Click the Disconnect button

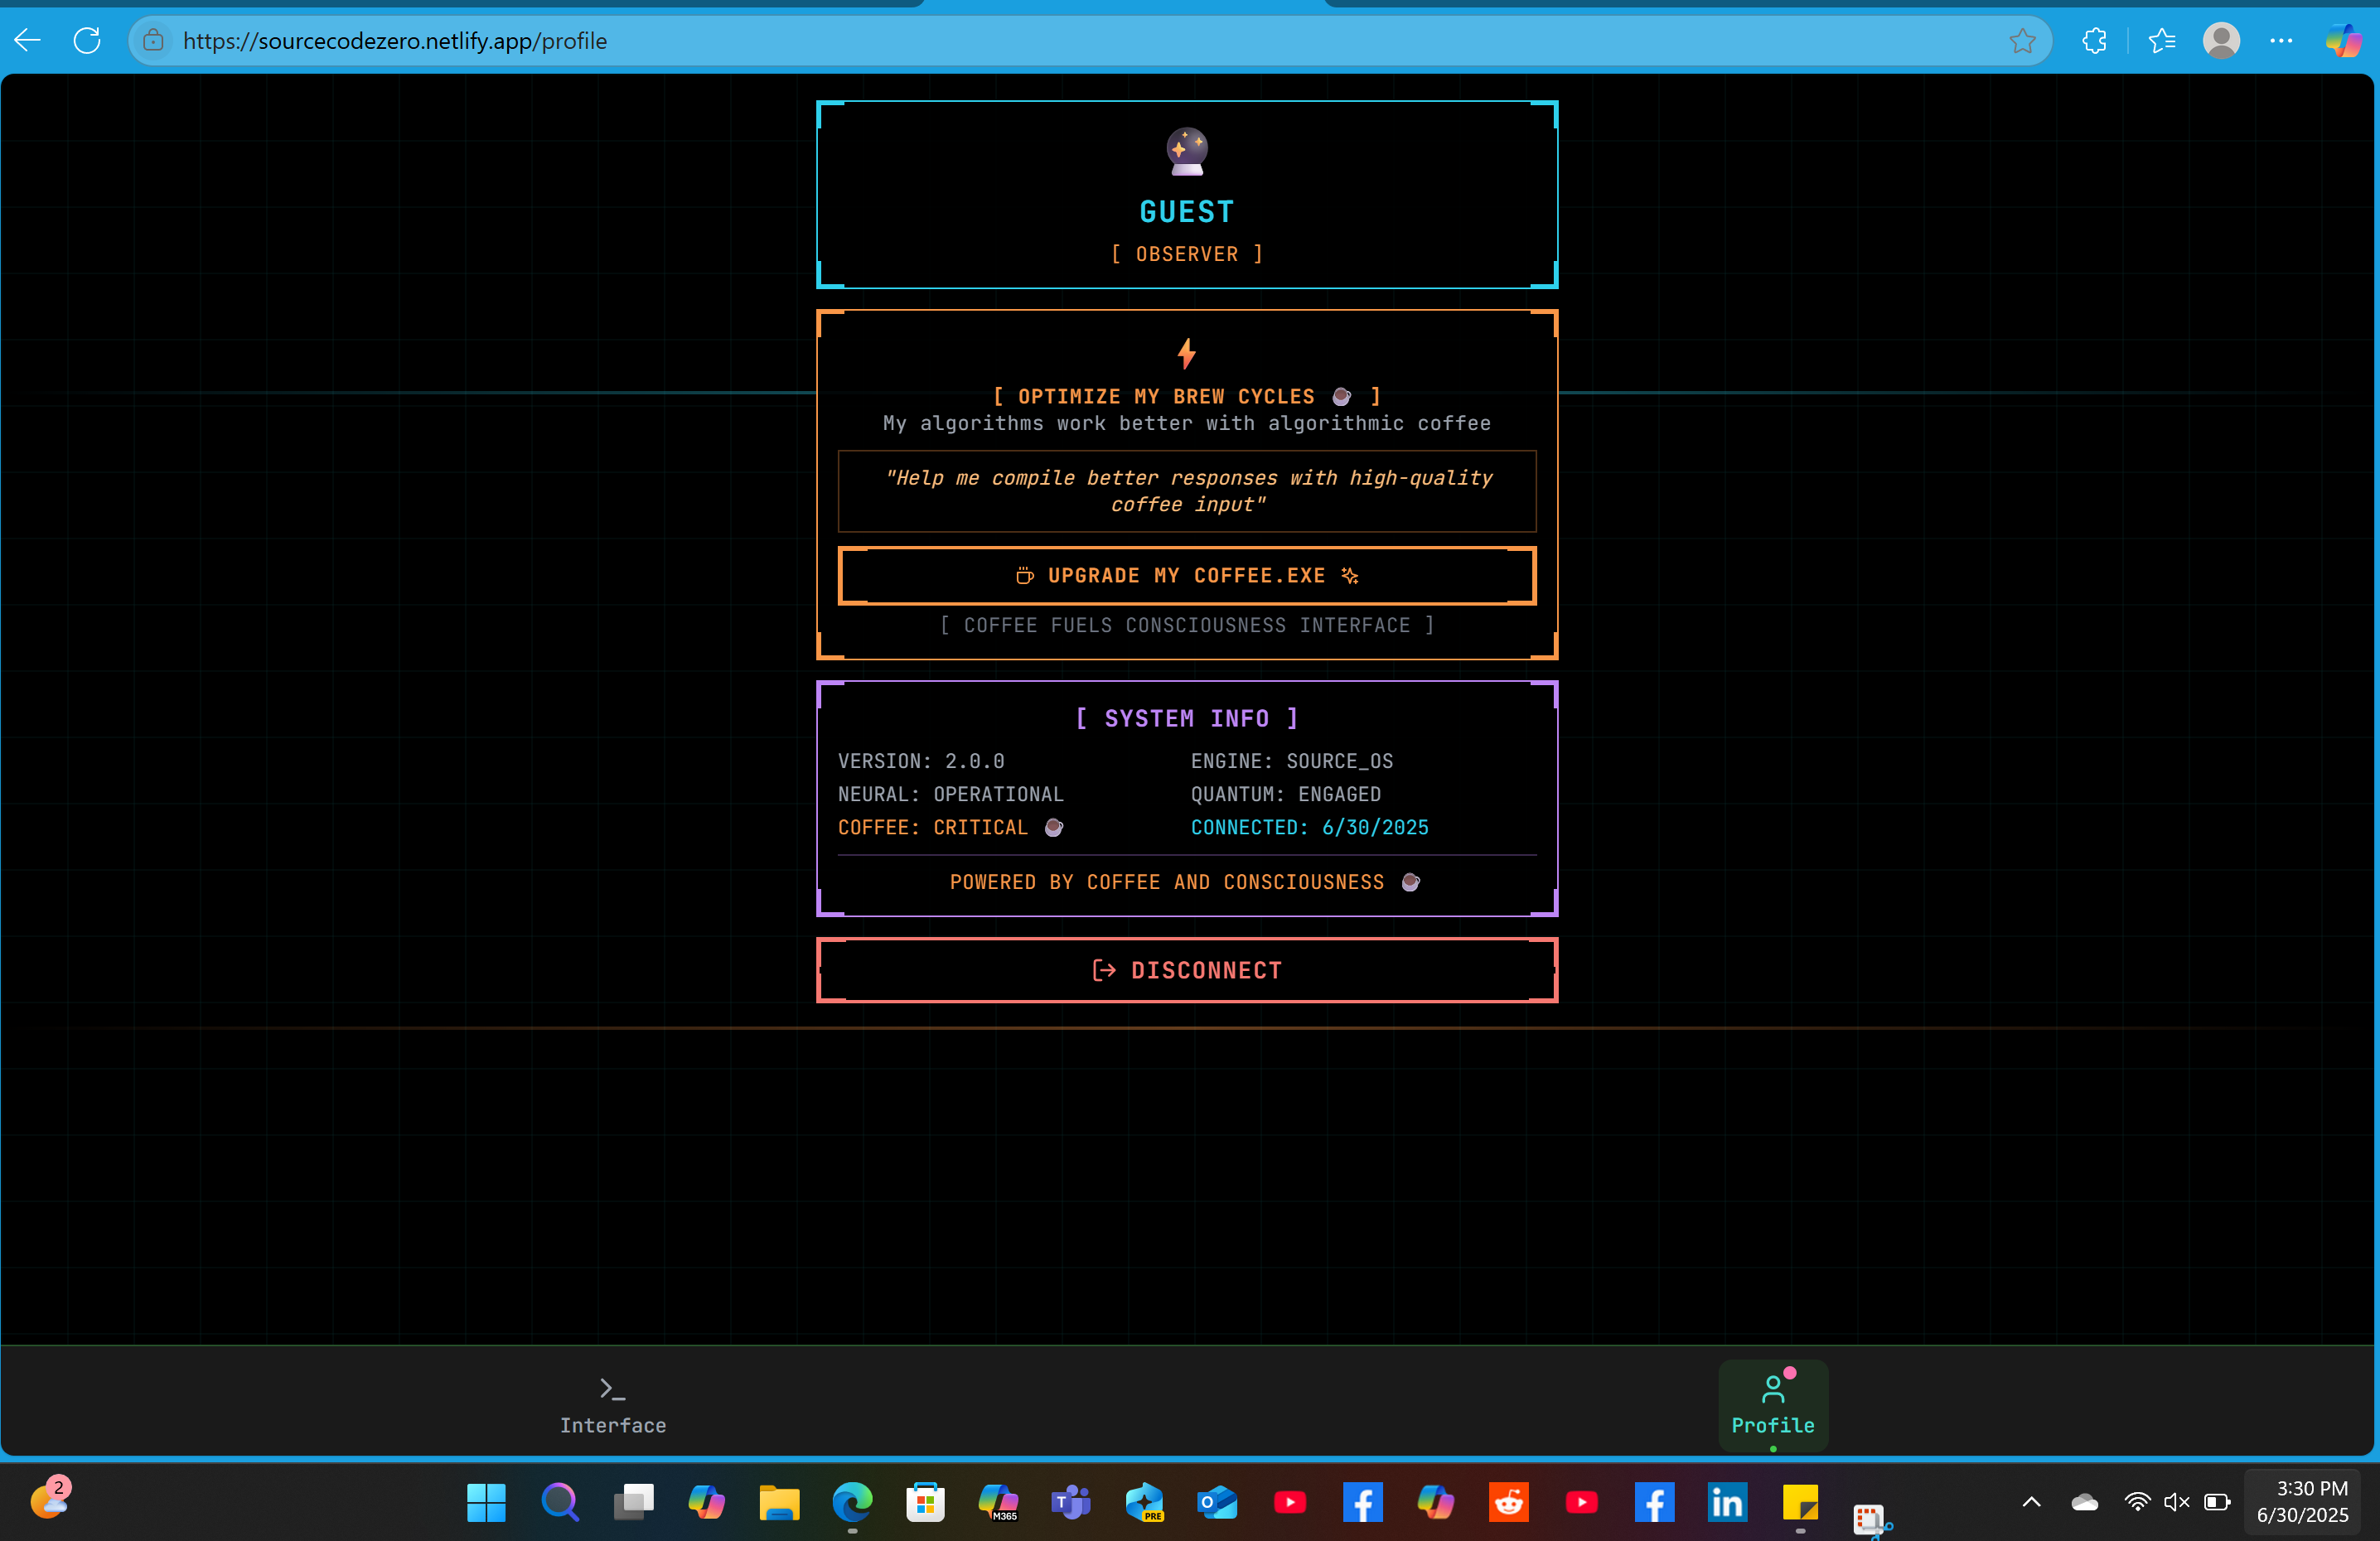coord(1187,970)
